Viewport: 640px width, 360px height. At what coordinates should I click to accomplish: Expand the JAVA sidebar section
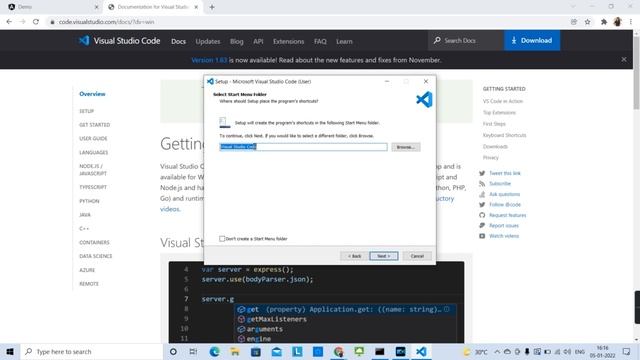[85, 215]
